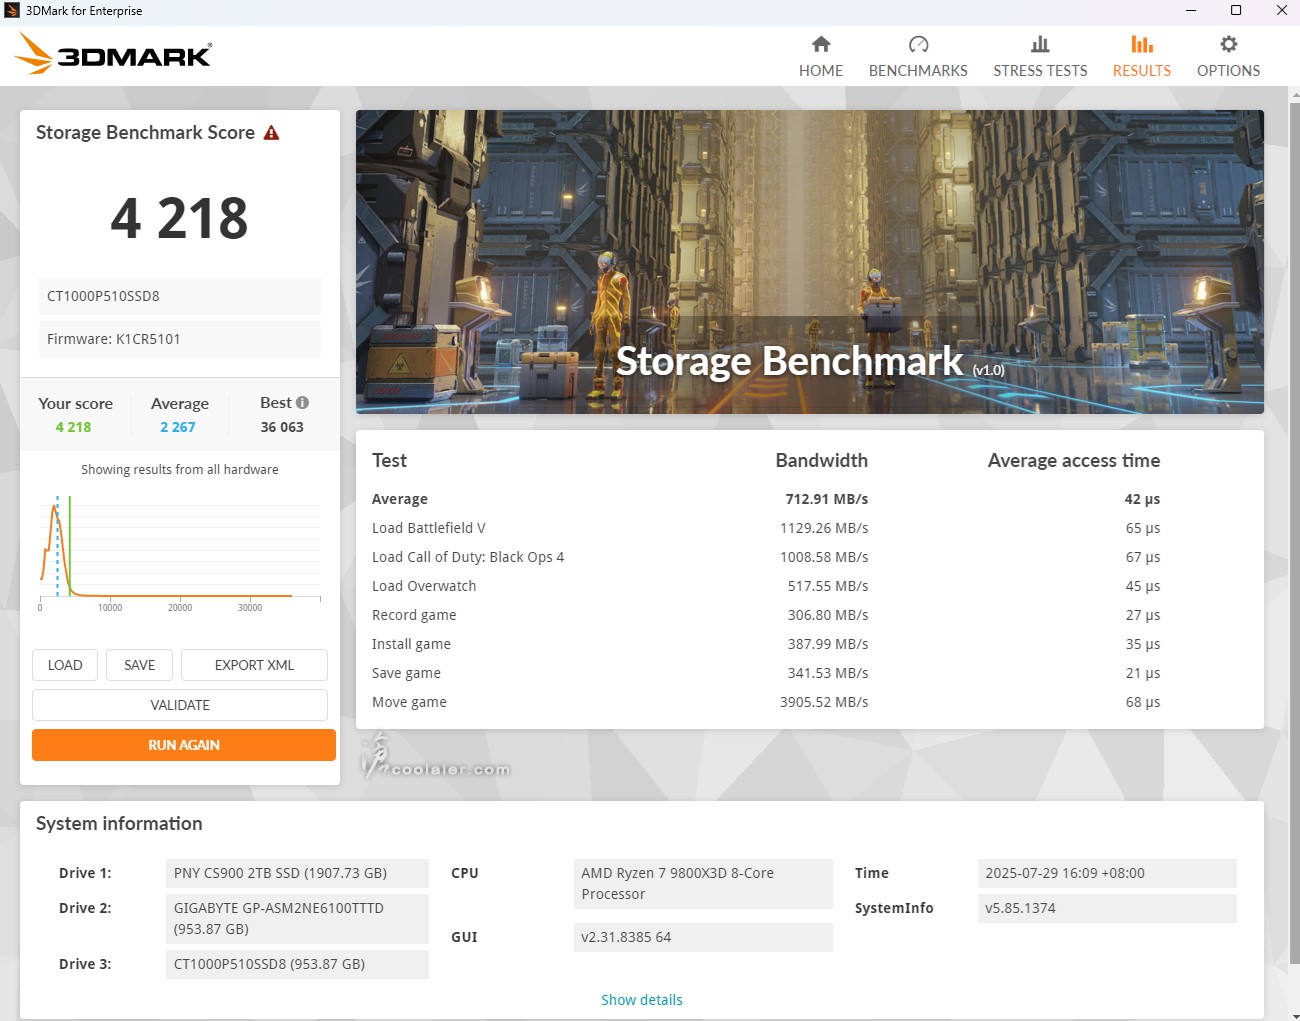
Task: Click the Install game row
Action: (x=766, y=644)
